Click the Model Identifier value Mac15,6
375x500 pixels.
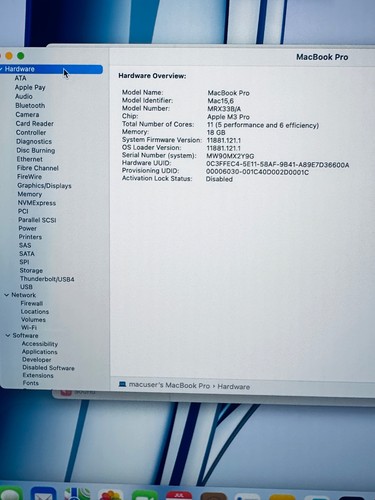(220, 101)
